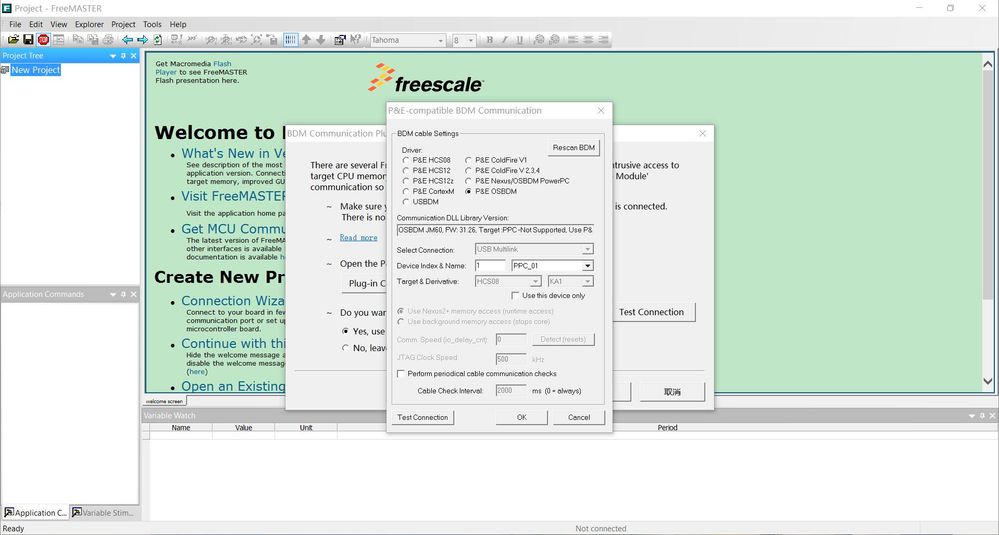Screen dimensions: 999x535
Task: Open the Help menu
Action: click(x=178, y=24)
